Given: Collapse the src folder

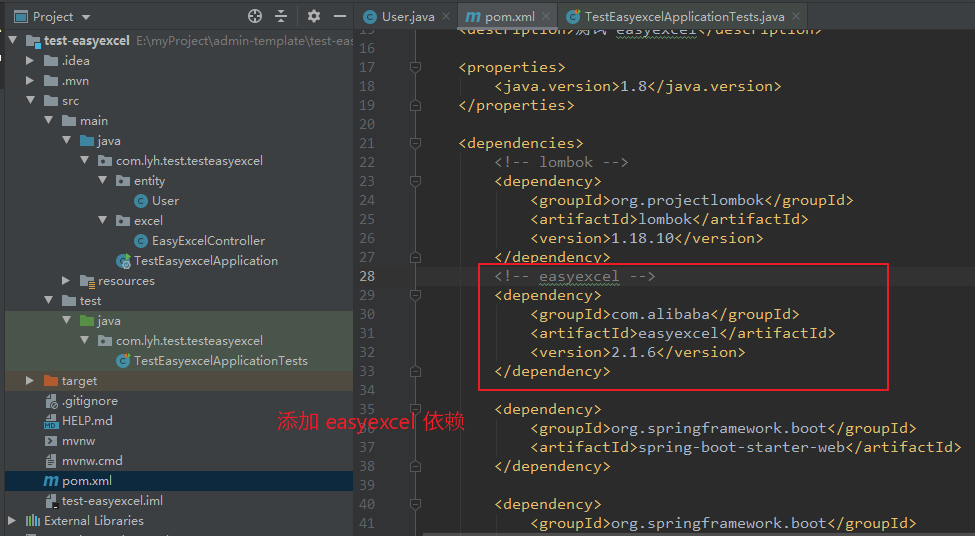Looking at the screenshot, I should pyautogui.click(x=30, y=100).
